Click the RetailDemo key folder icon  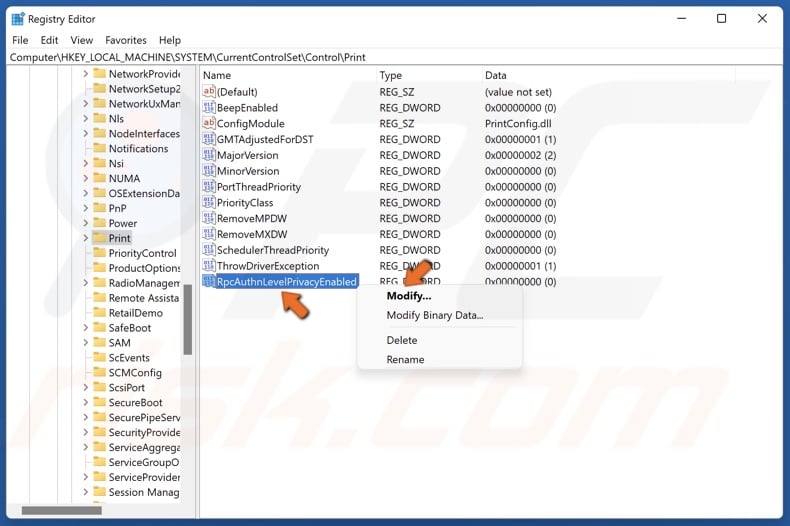click(100, 312)
